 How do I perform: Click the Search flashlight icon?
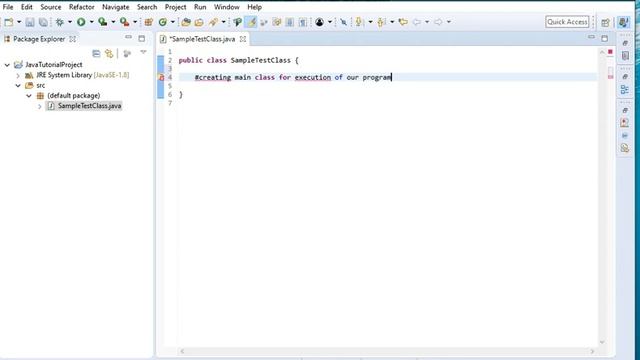point(213,22)
